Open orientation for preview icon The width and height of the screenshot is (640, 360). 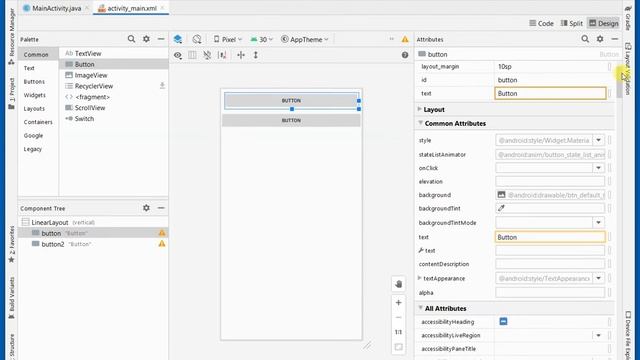coord(197,39)
